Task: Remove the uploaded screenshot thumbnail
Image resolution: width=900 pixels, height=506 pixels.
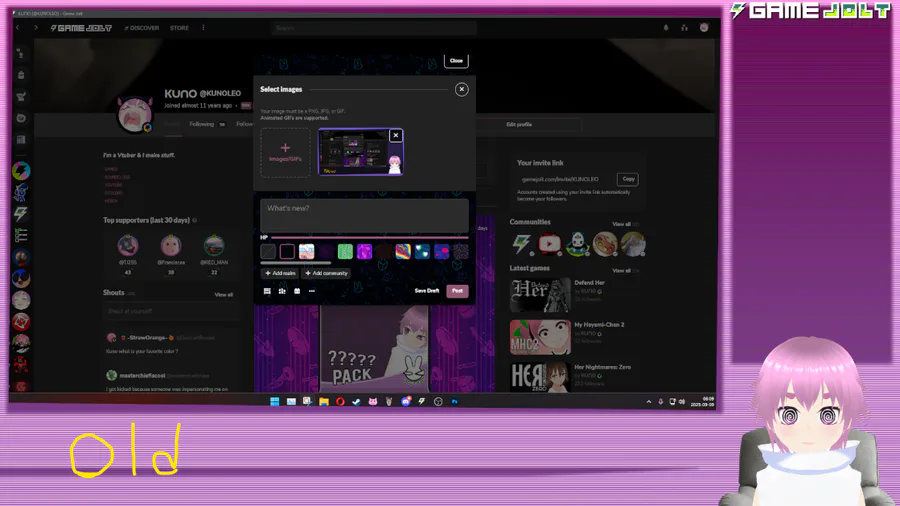Action: click(395, 135)
